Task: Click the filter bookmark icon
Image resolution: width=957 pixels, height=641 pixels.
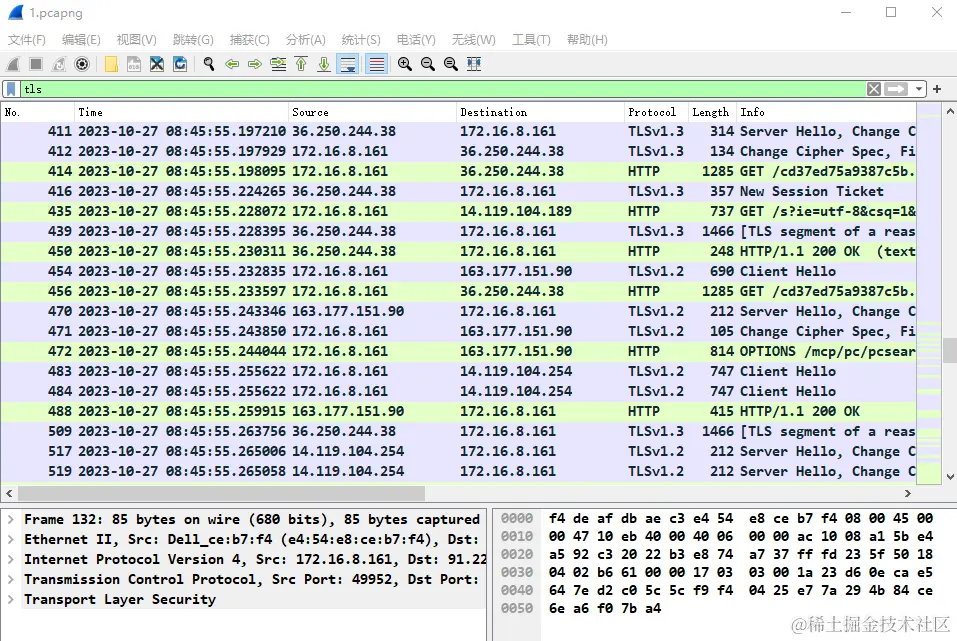Action: pyautogui.click(x=11, y=89)
